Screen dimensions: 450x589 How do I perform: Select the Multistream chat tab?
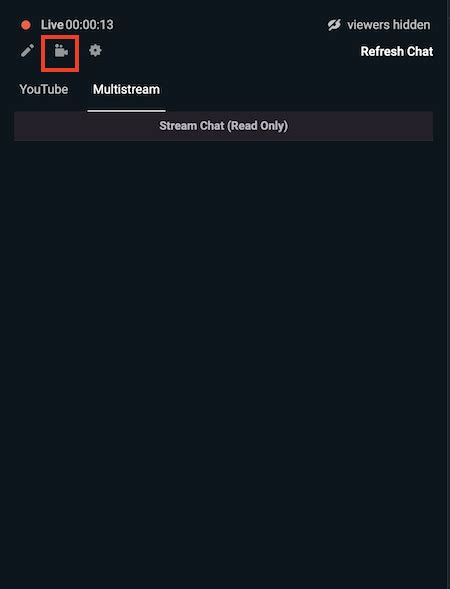(126, 89)
